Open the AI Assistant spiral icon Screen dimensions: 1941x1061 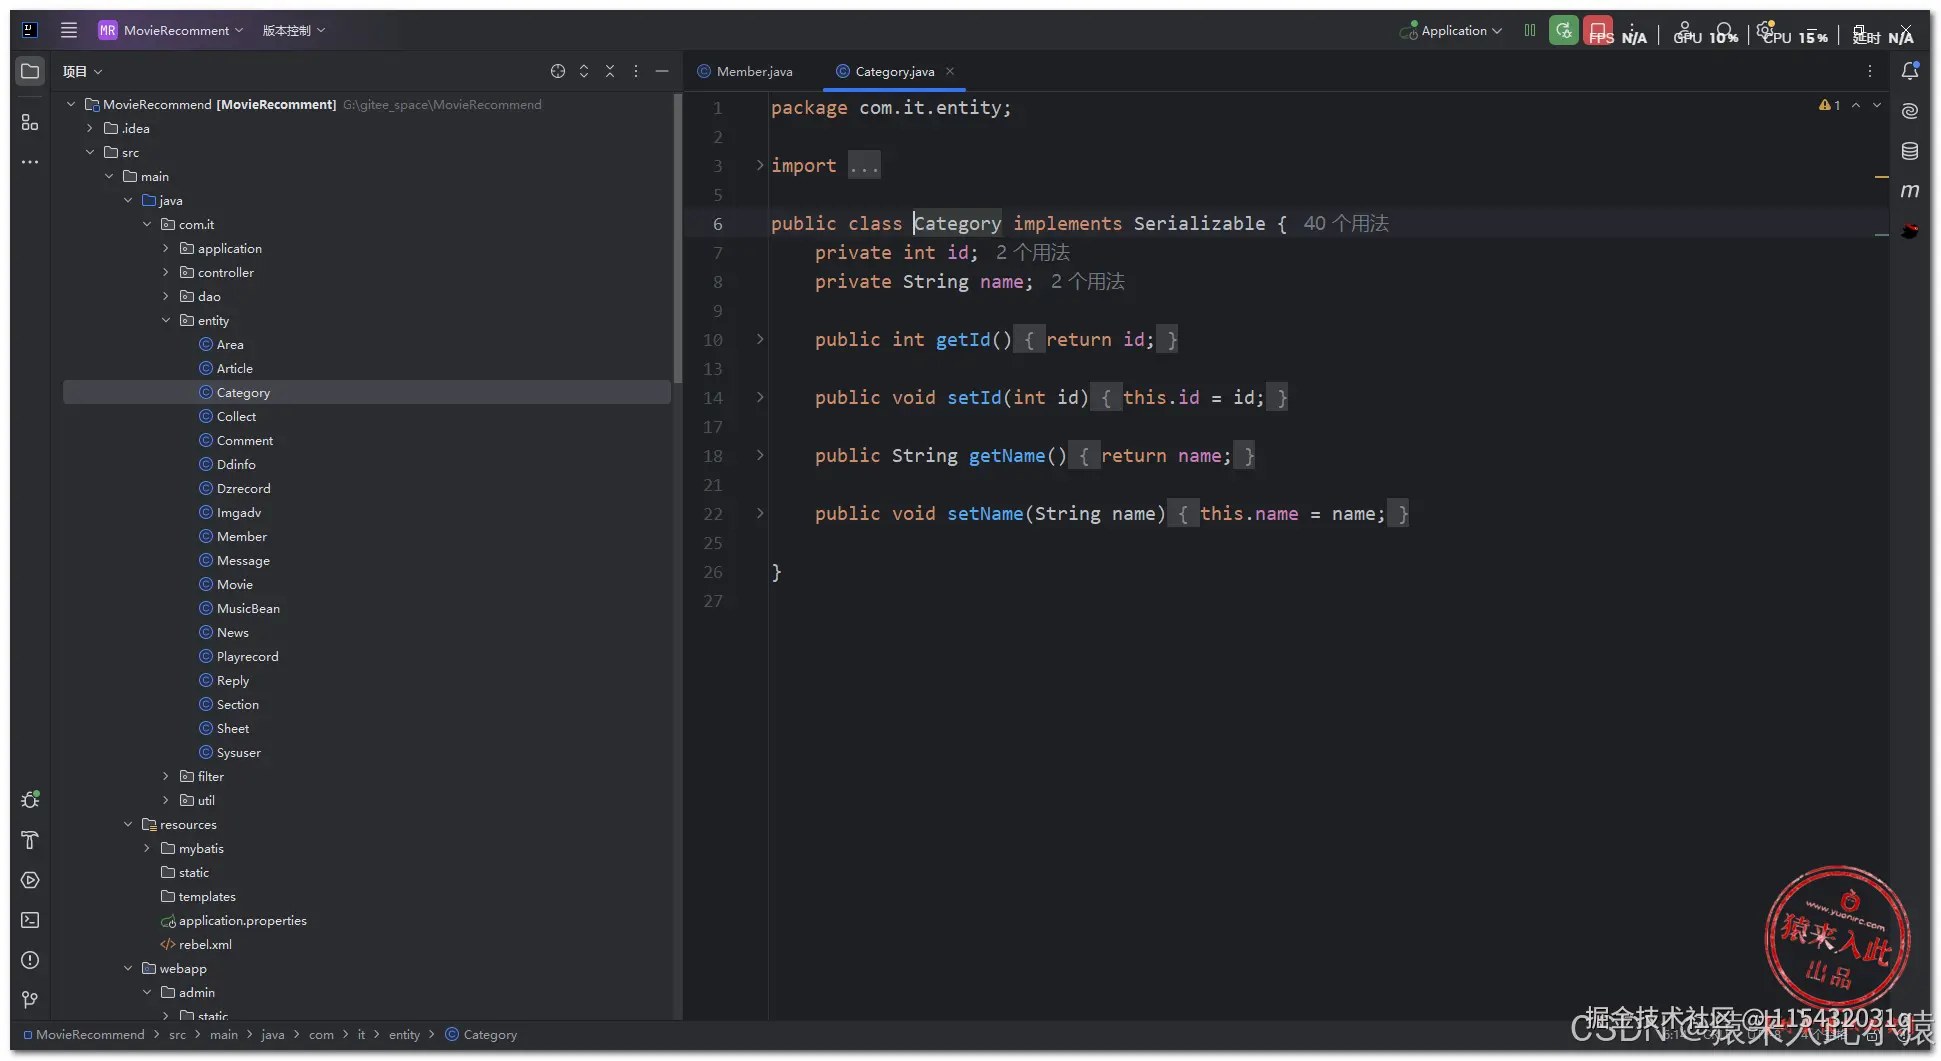click(x=1910, y=111)
